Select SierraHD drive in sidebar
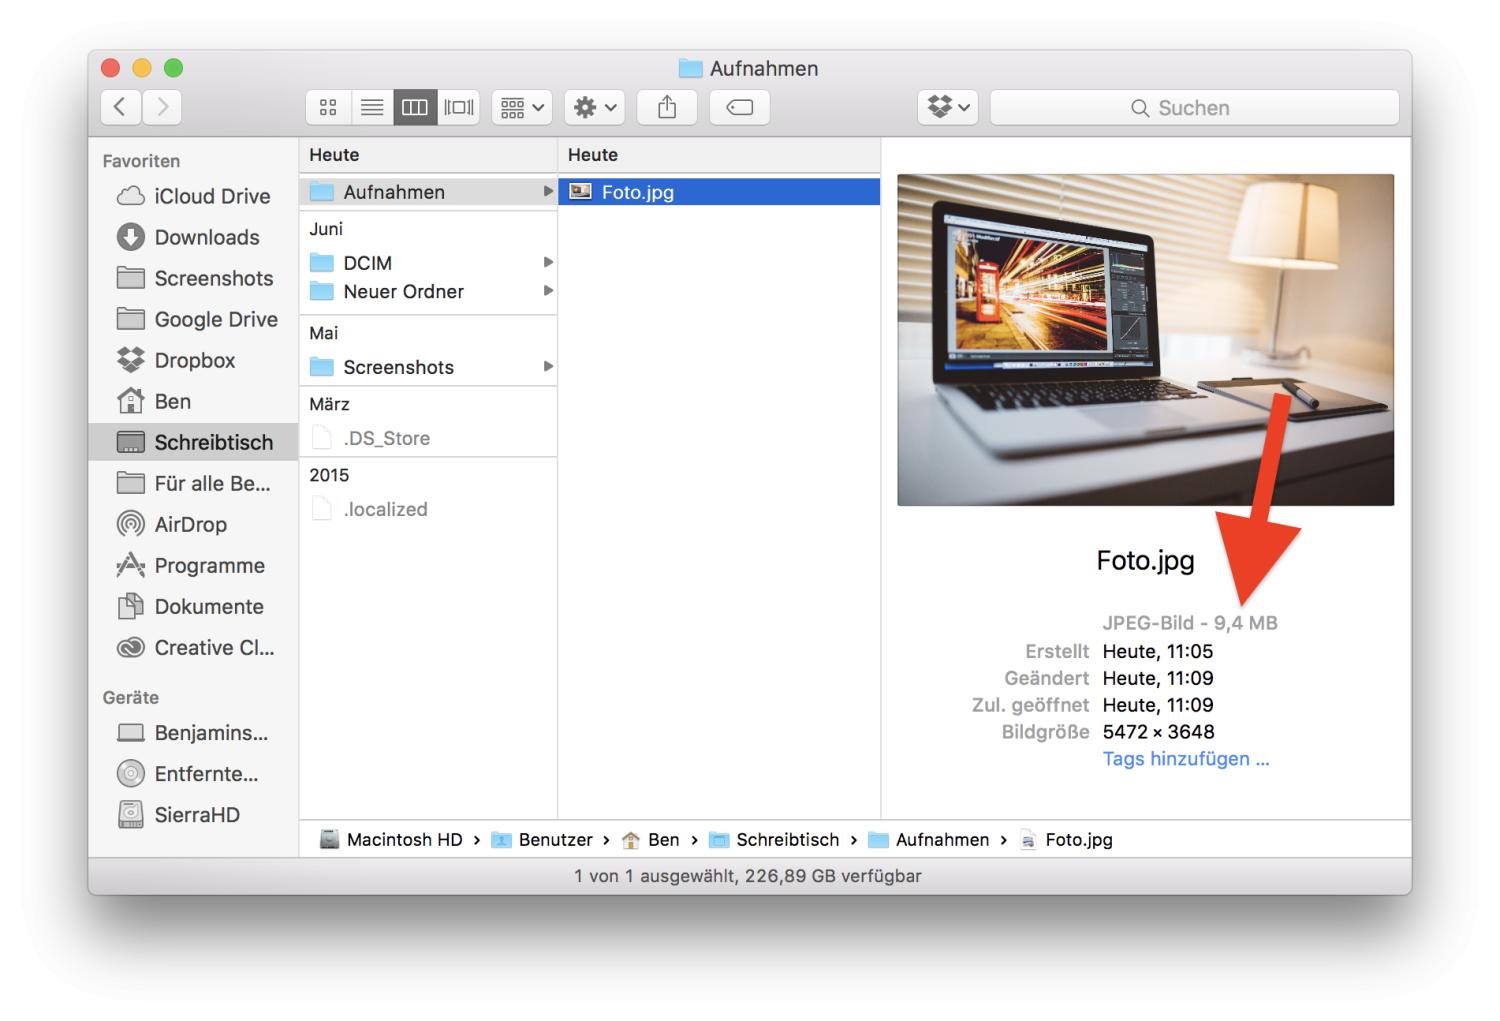The image size is (1500, 1021). pyautogui.click(x=193, y=815)
